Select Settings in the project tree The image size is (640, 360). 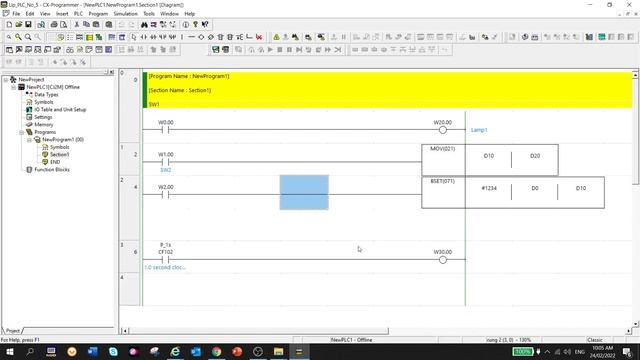point(43,117)
